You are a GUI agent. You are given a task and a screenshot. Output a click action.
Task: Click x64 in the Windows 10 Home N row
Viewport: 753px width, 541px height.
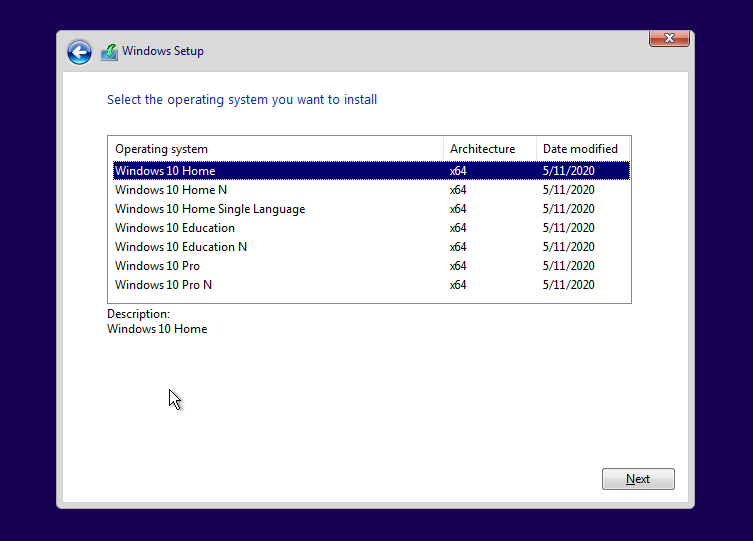[458, 190]
